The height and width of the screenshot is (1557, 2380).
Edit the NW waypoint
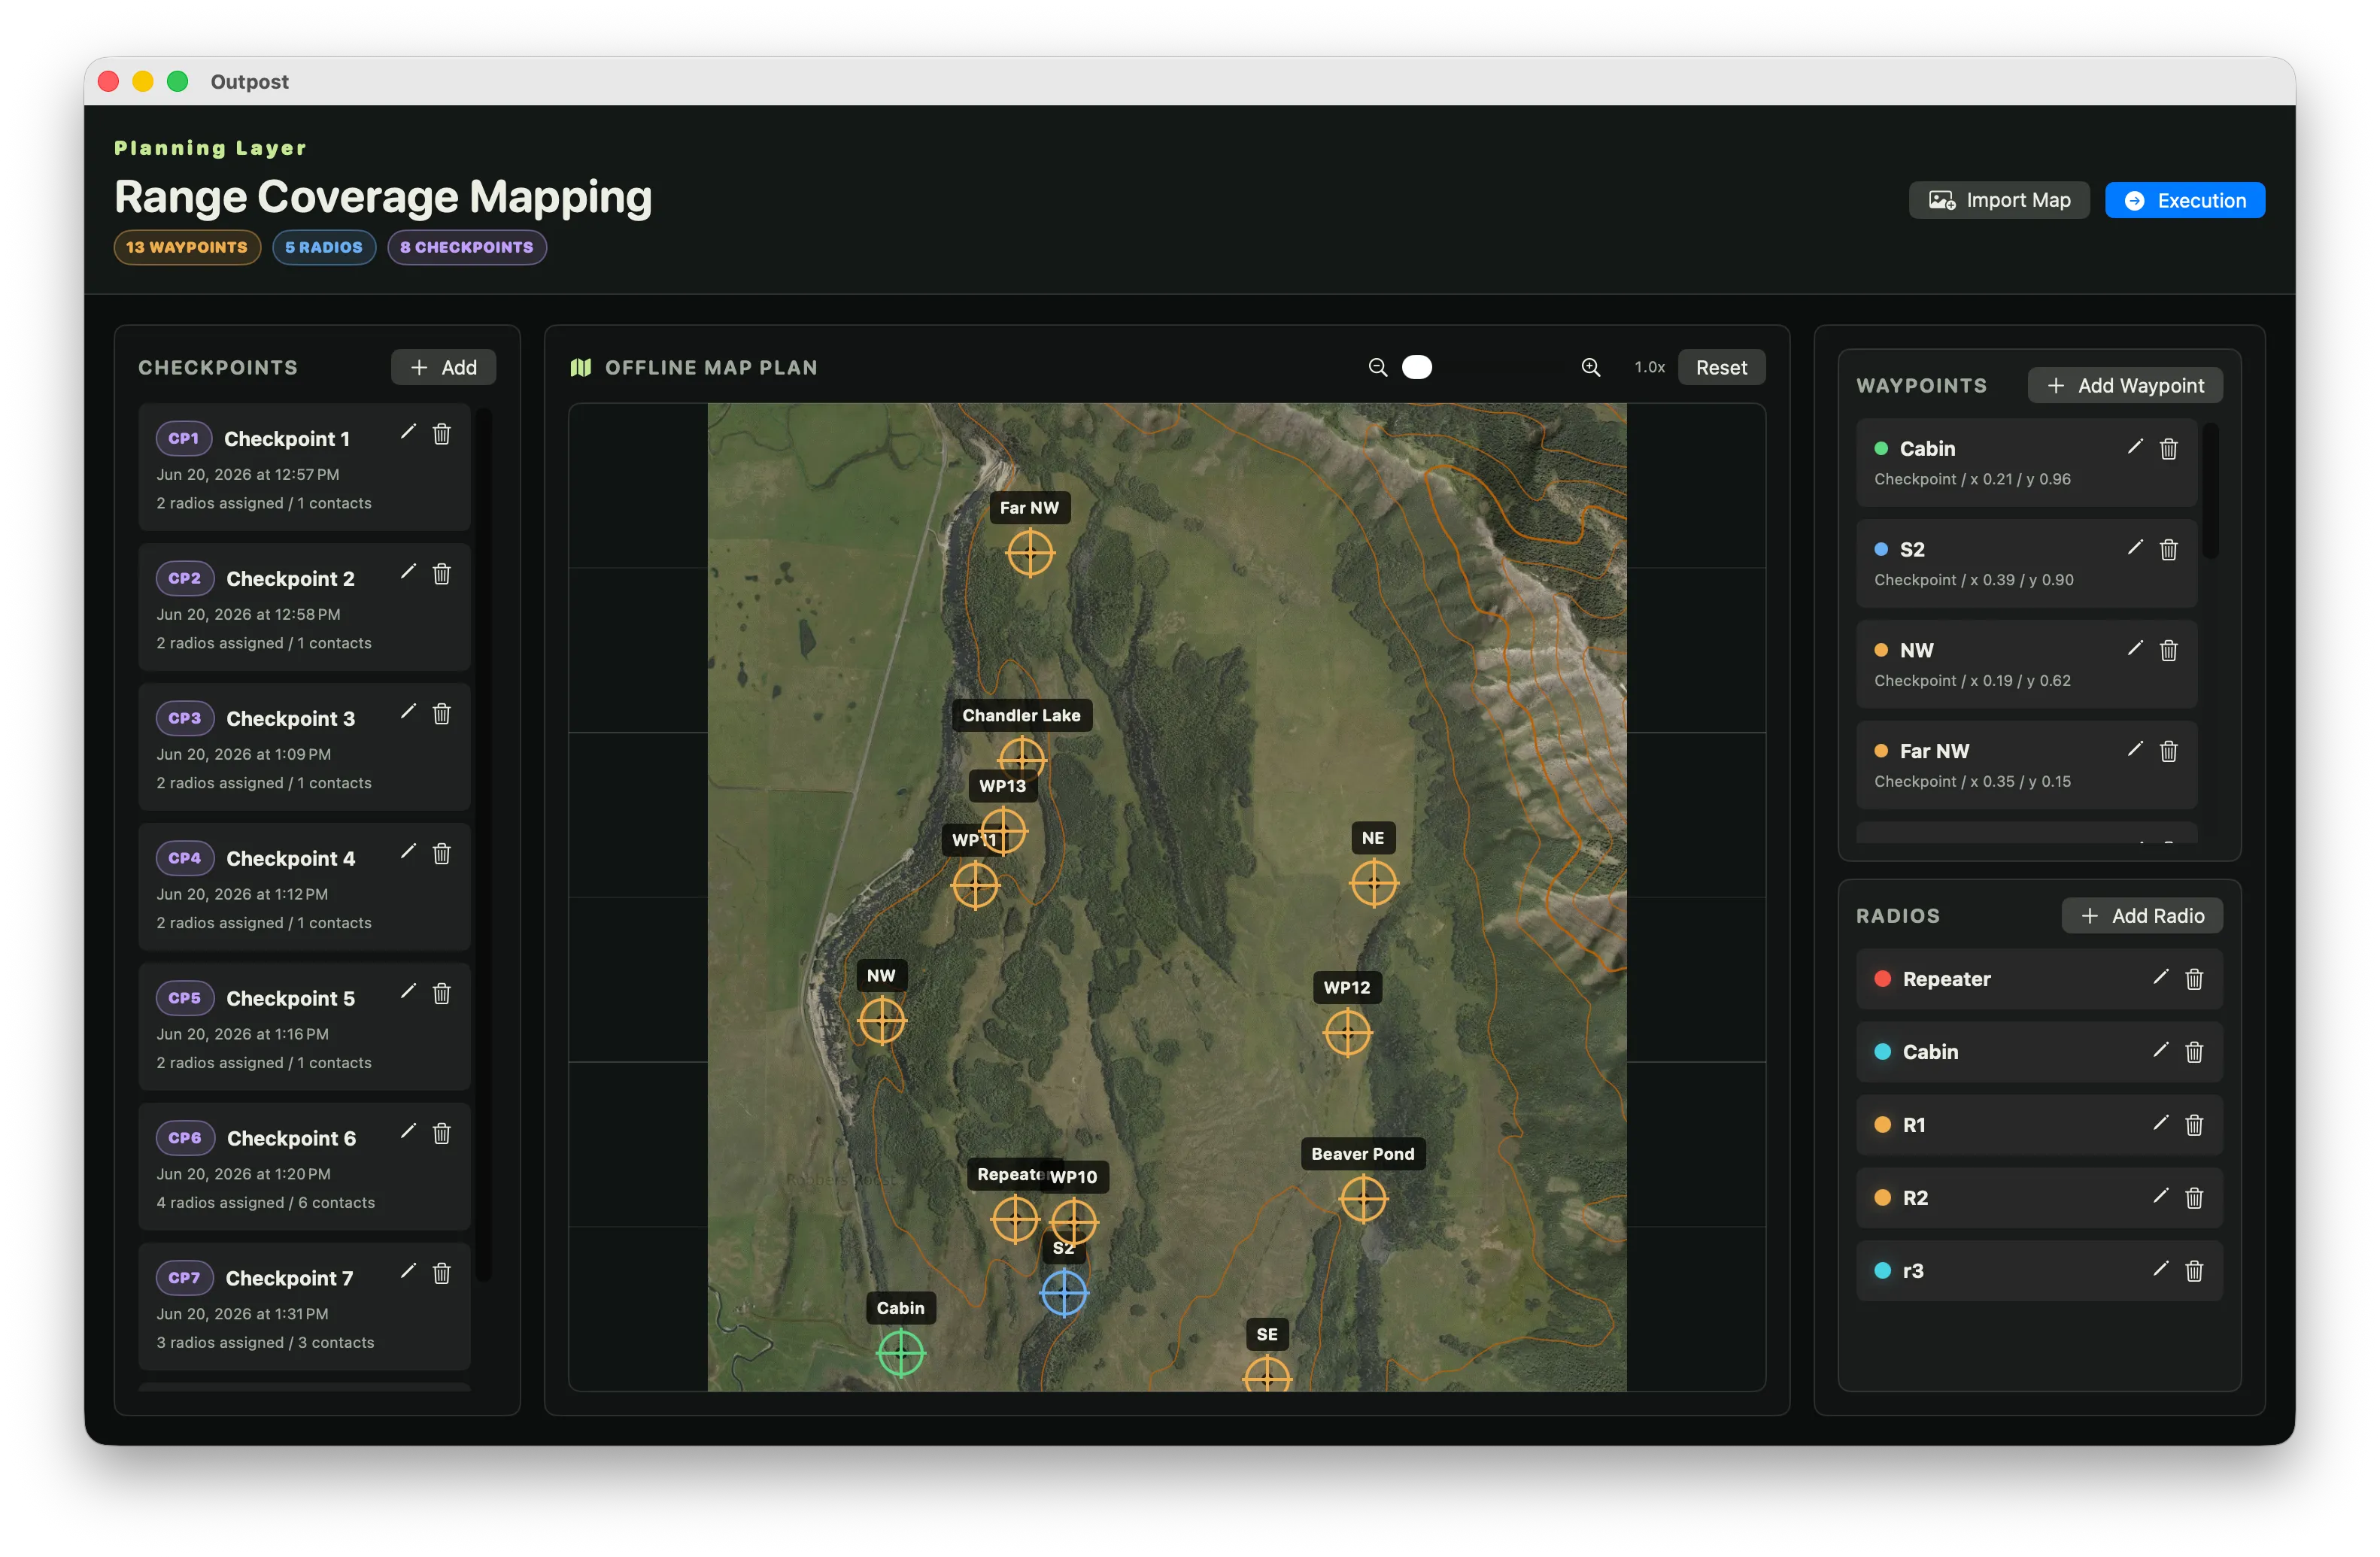pyautogui.click(x=2135, y=649)
